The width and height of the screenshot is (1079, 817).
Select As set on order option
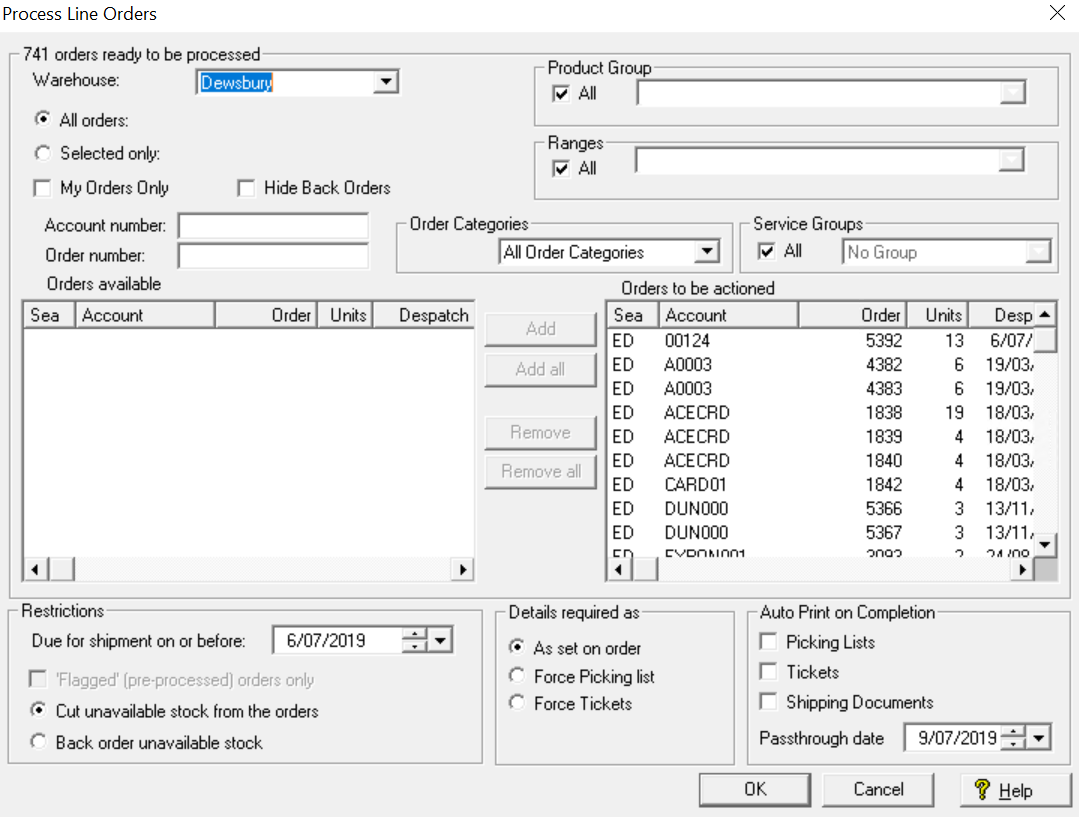tap(517, 646)
